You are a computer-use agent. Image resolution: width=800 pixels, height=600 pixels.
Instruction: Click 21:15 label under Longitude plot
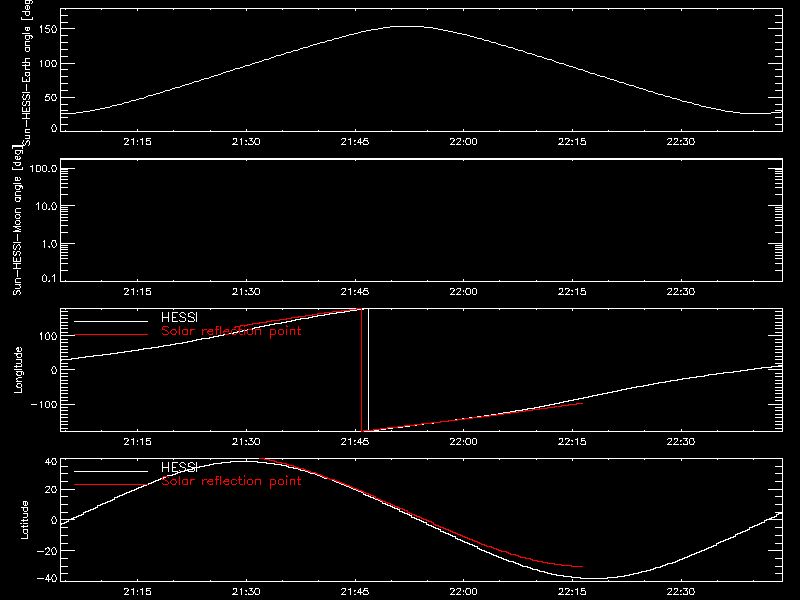pyautogui.click(x=137, y=442)
